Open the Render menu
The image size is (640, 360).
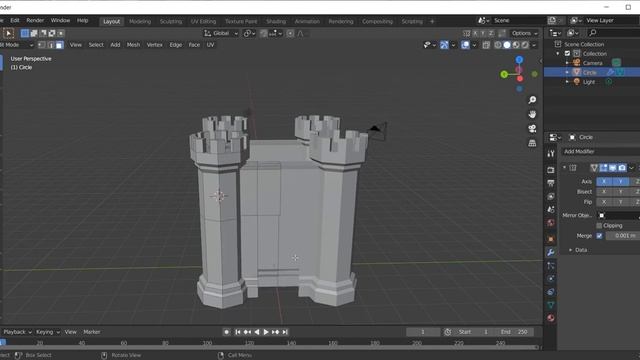[35, 20]
